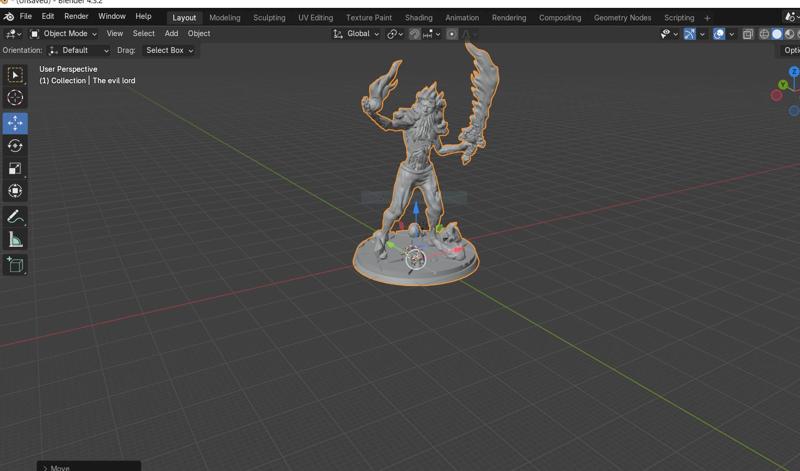Switch to the Scripting workspace tab
The width and height of the screenshot is (800, 471).
[679, 17]
